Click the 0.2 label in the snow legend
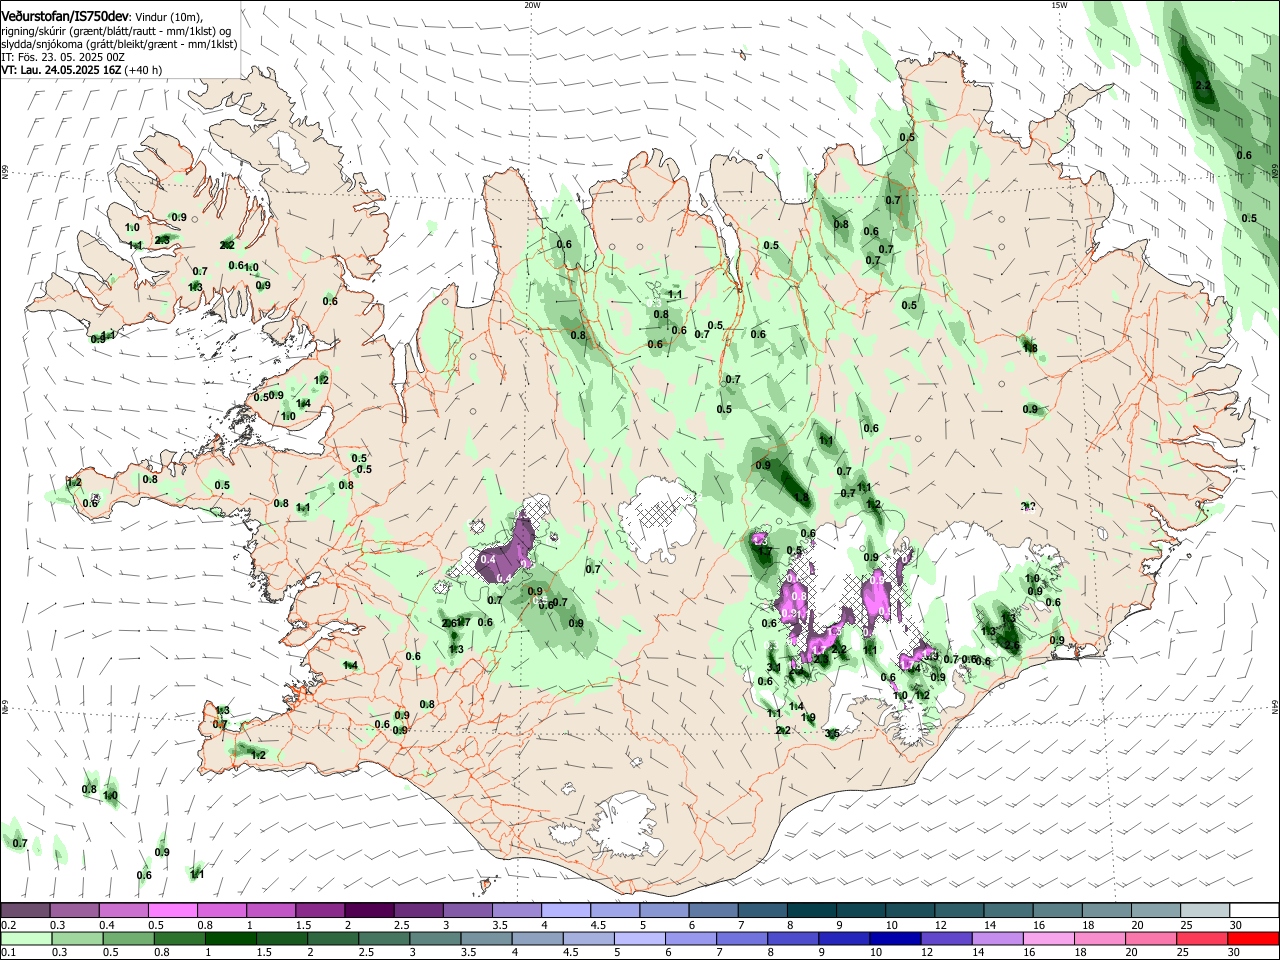 point(8,925)
